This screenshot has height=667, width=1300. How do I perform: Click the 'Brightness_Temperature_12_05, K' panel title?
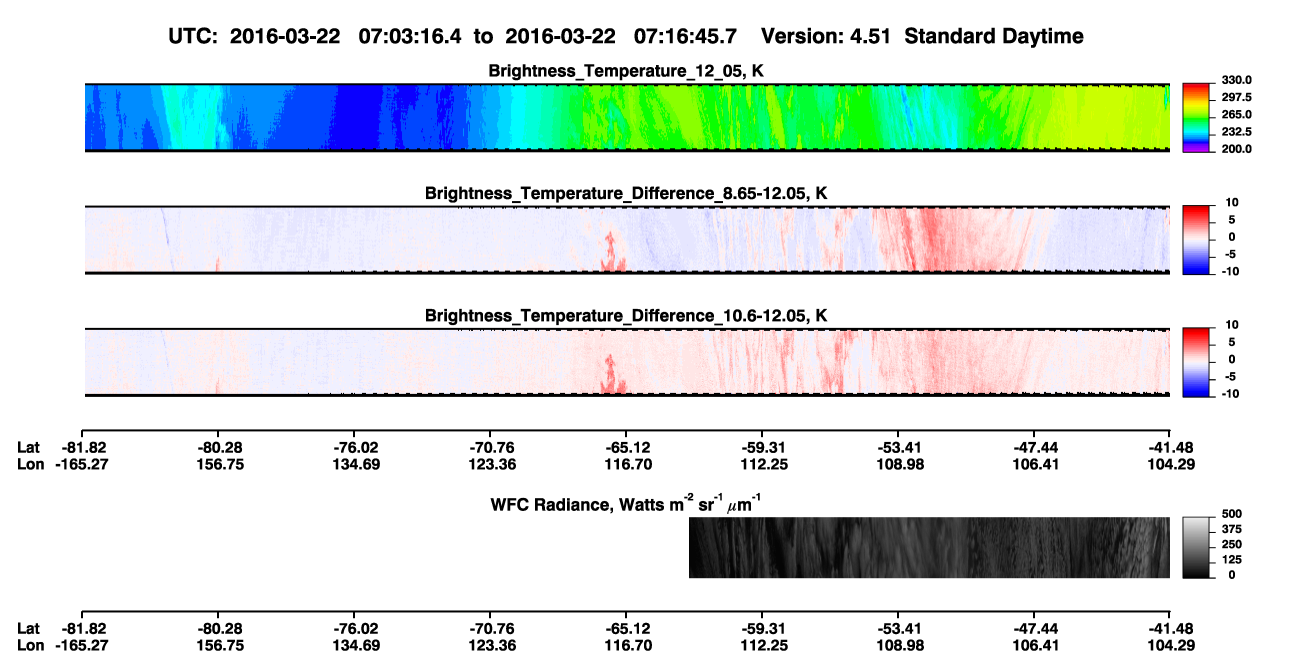pyautogui.click(x=626, y=71)
